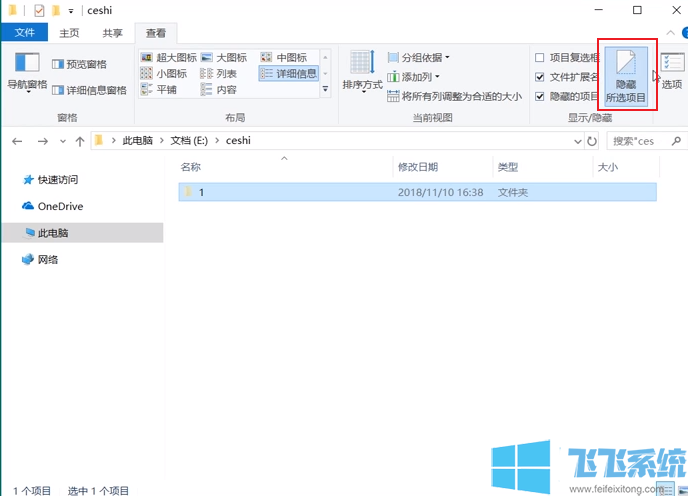Open Network in sidebar

[40, 259]
